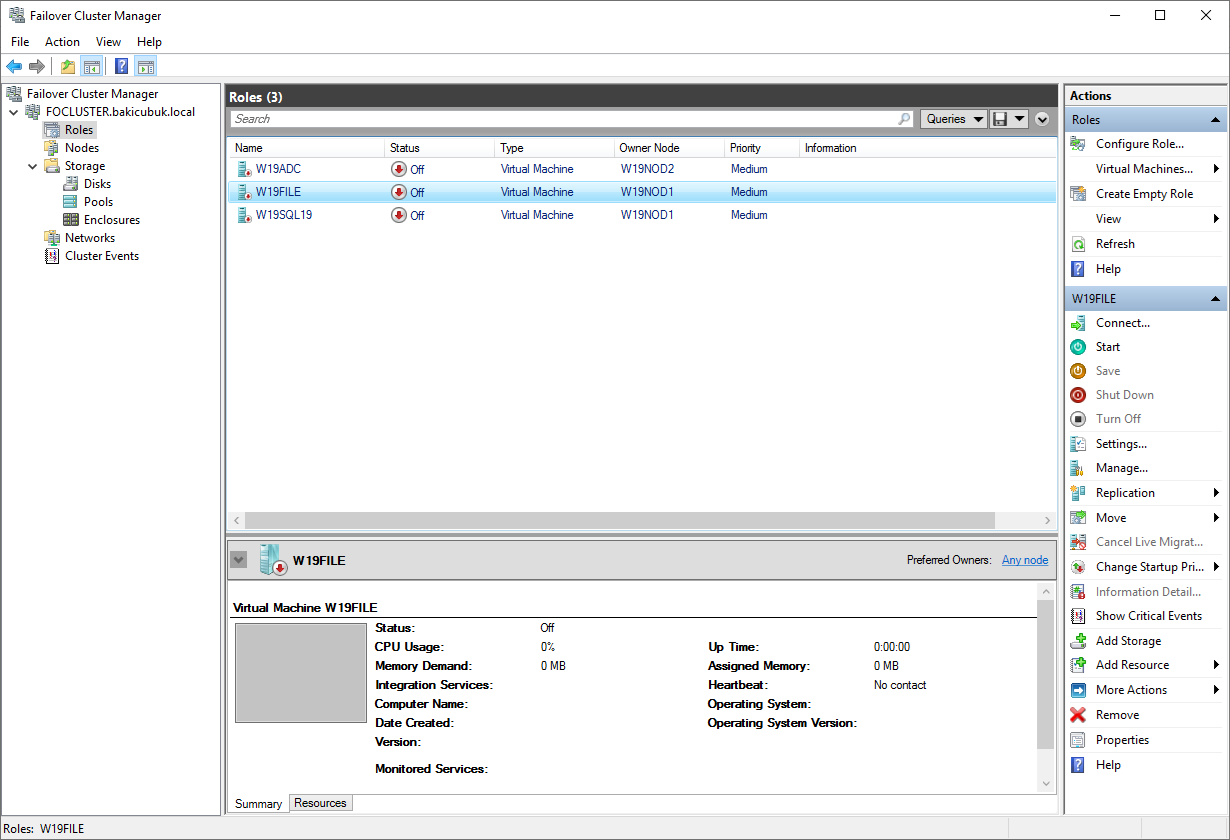Click the Help icon under W19FILE actions
The image size is (1230, 840).
click(1078, 765)
